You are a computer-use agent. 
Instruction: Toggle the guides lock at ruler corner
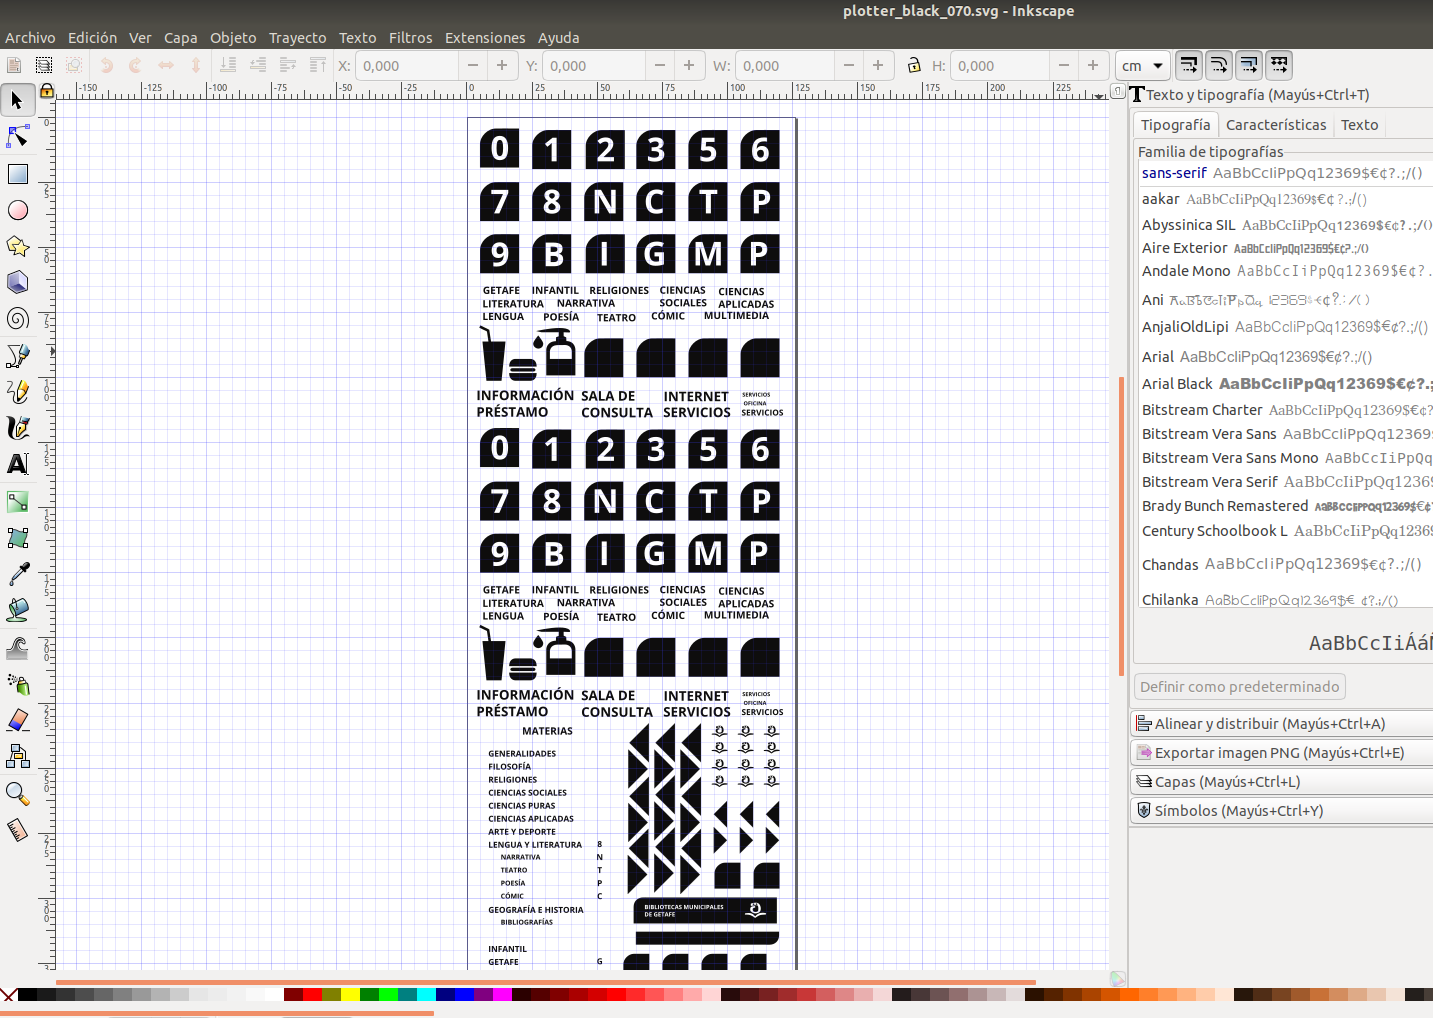click(x=46, y=90)
